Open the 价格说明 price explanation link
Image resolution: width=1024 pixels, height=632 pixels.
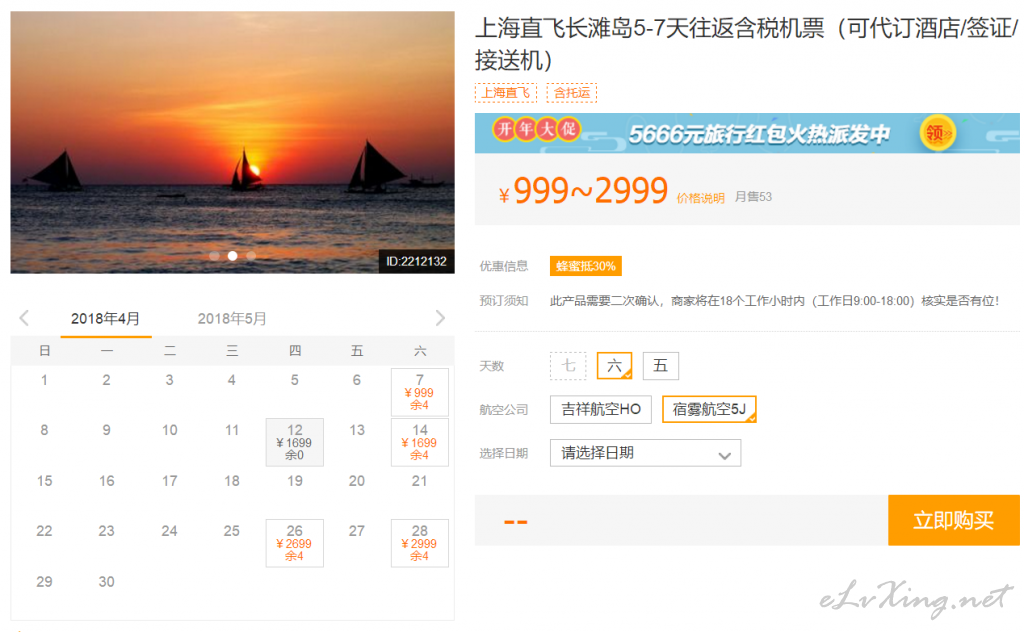coord(700,198)
